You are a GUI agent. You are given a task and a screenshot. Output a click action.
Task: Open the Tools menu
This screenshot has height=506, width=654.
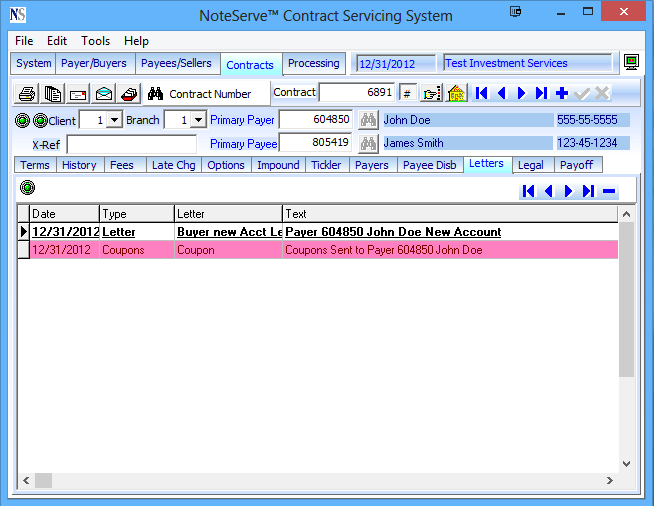pyautogui.click(x=96, y=41)
